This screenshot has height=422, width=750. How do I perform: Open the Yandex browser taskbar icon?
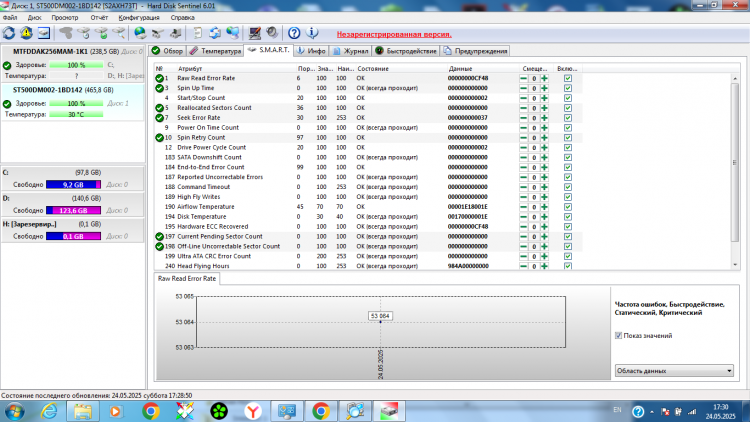(x=253, y=411)
